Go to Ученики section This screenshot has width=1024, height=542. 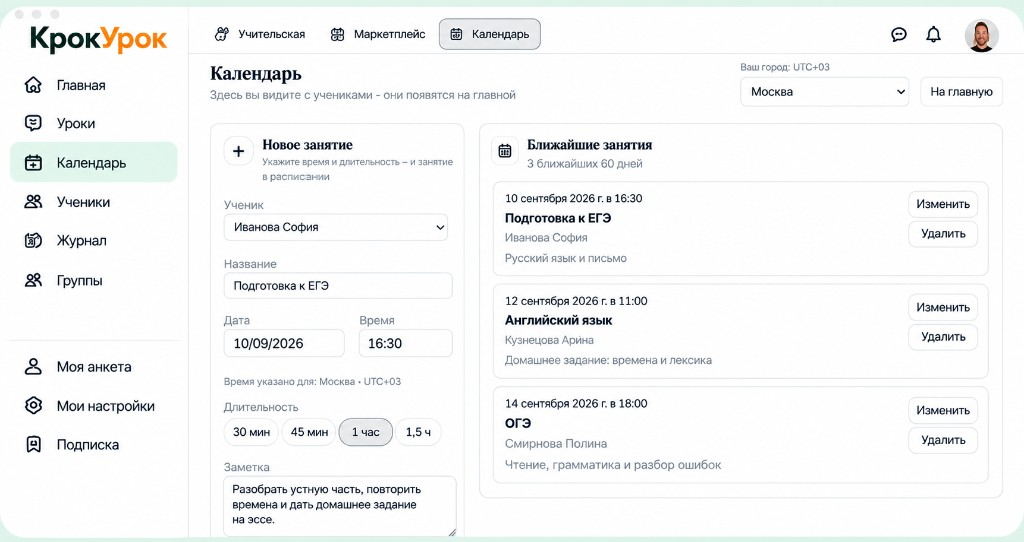tap(93, 202)
